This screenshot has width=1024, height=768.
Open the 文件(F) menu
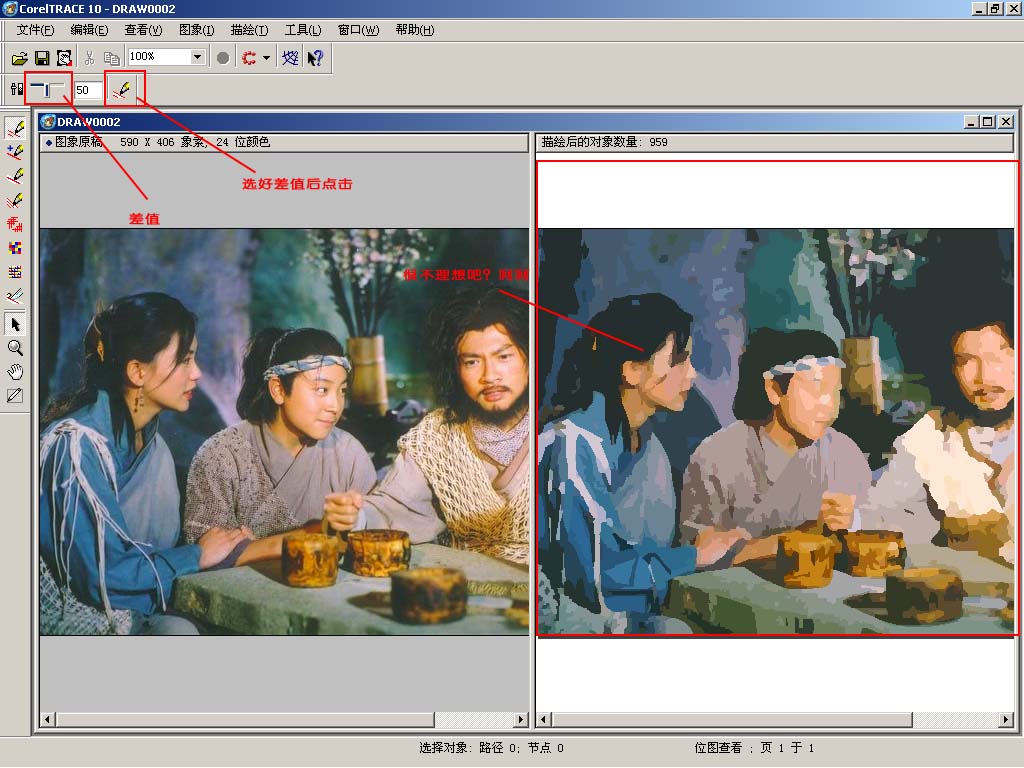35,30
